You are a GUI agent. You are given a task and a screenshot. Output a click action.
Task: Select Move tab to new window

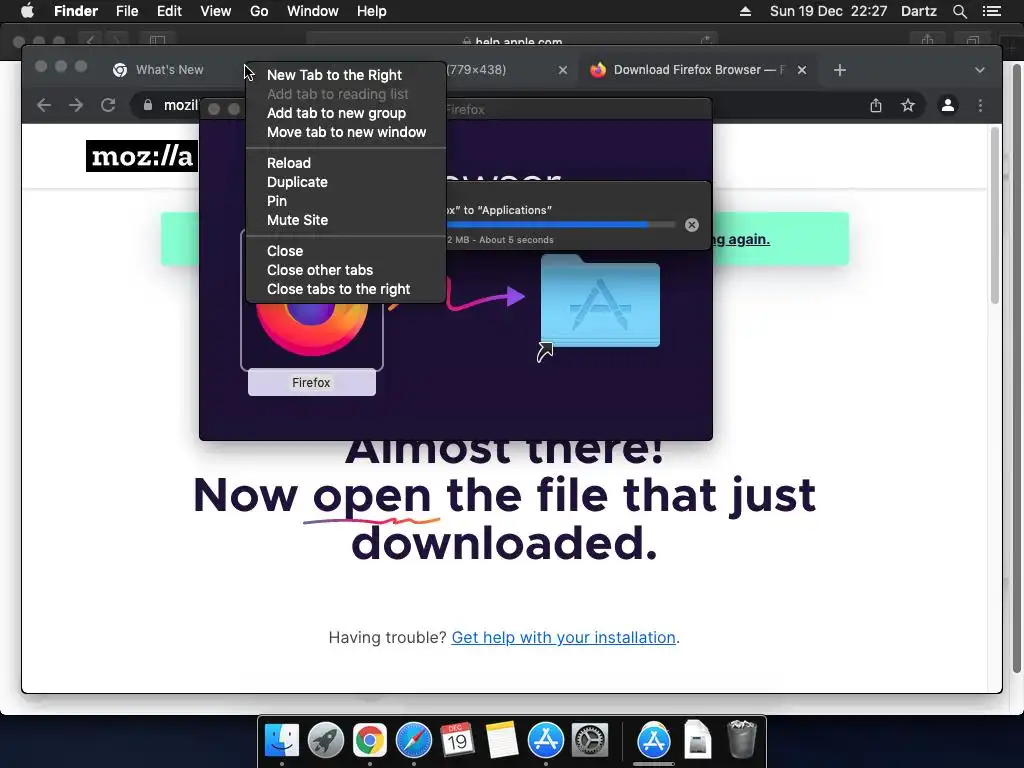(346, 132)
